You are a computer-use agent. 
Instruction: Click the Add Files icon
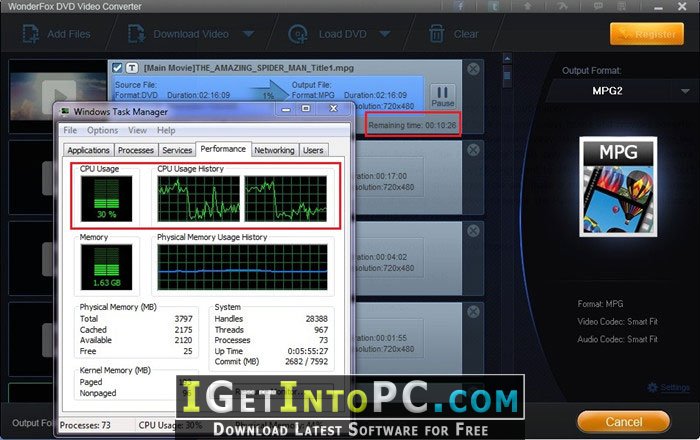[x=30, y=34]
